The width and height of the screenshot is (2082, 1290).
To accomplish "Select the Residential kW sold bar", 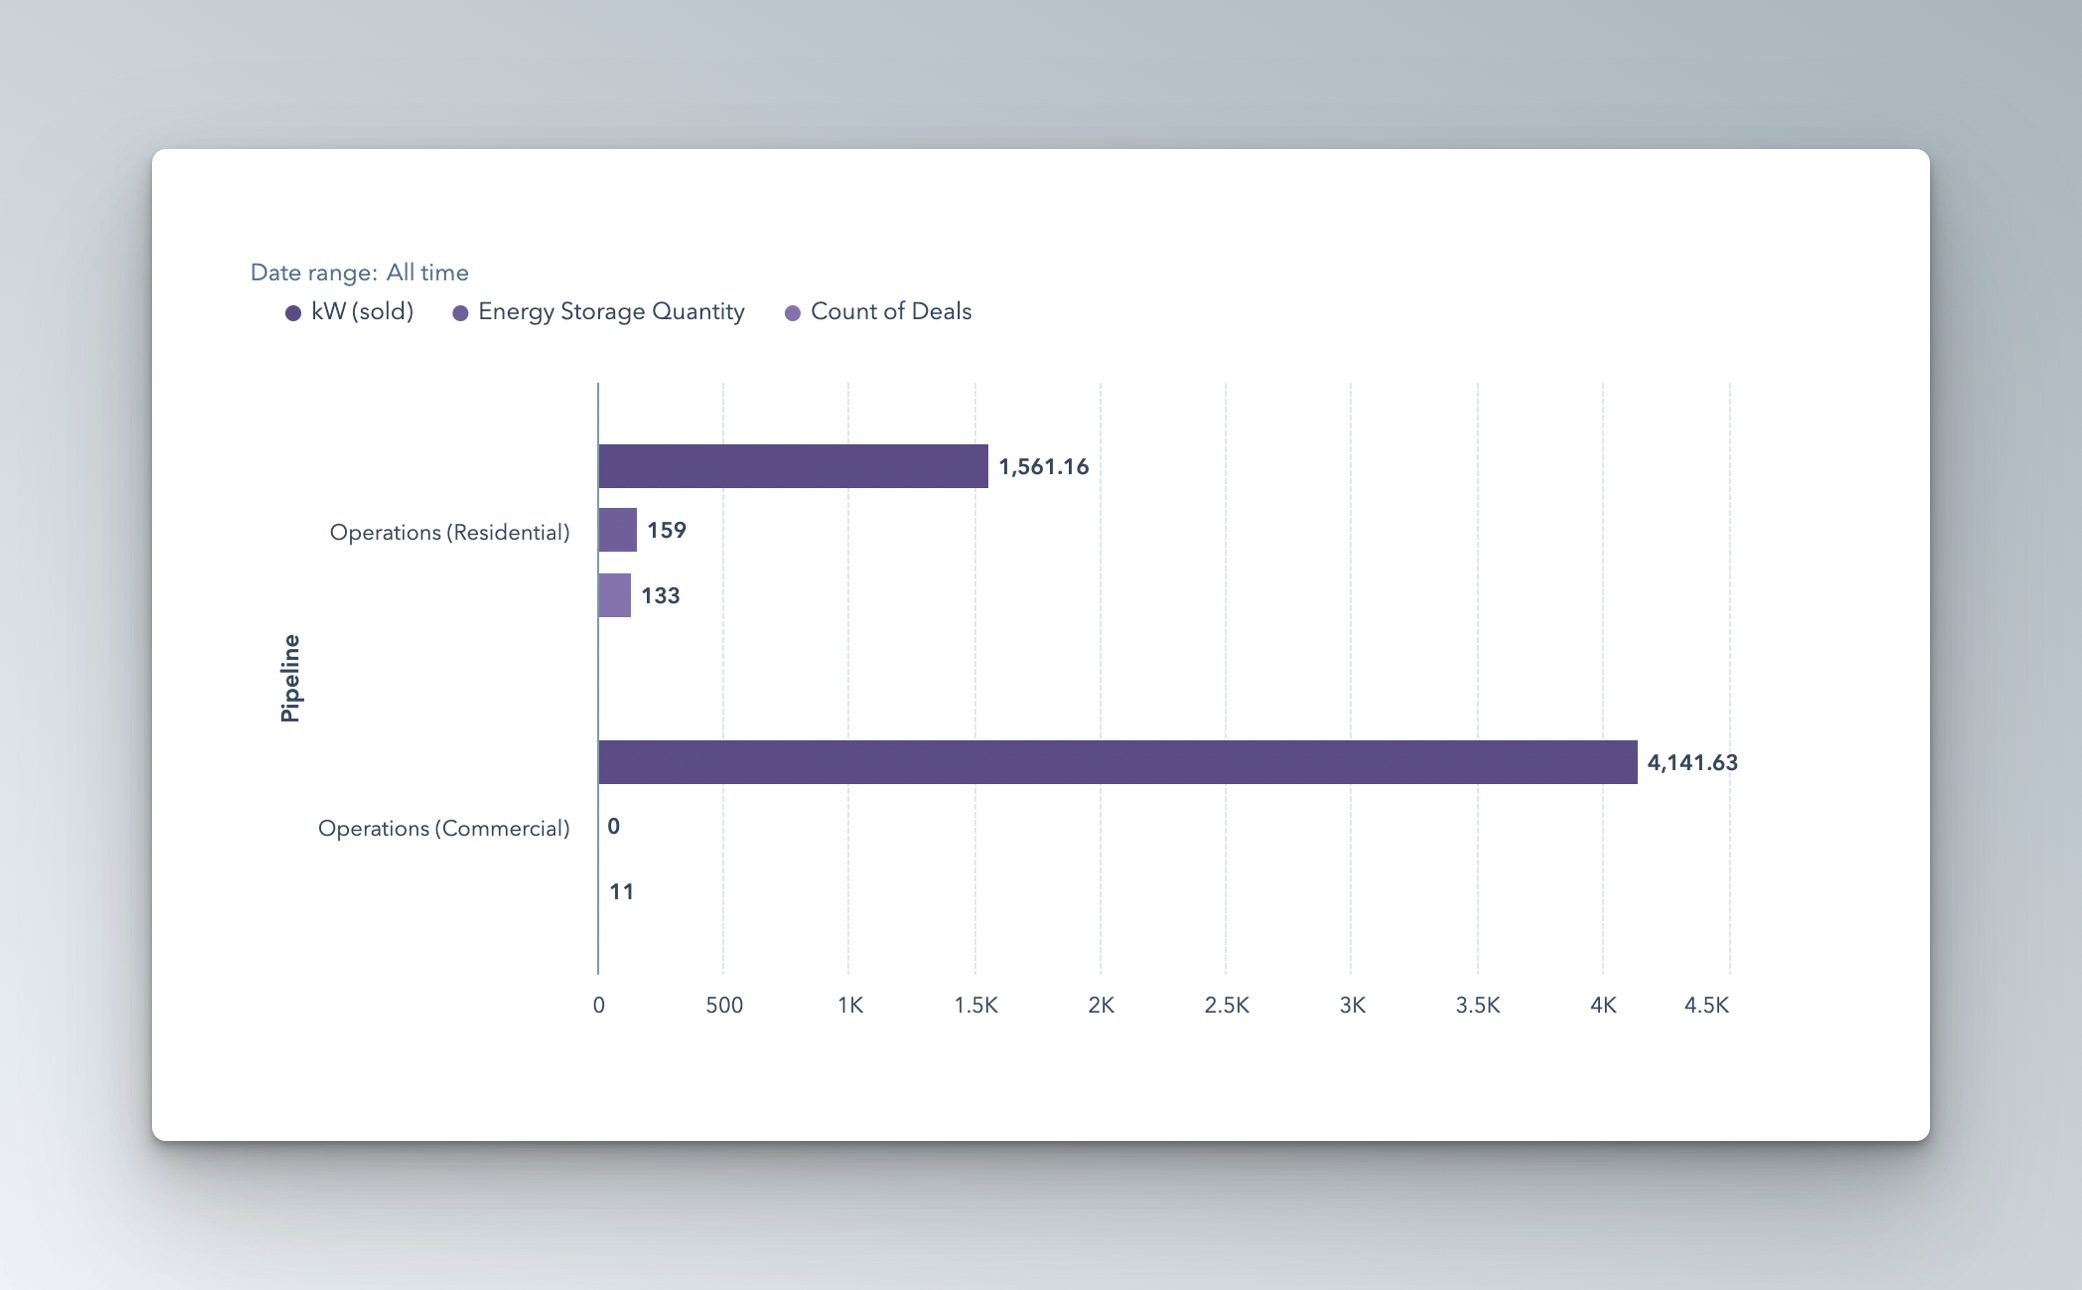I will pos(792,466).
